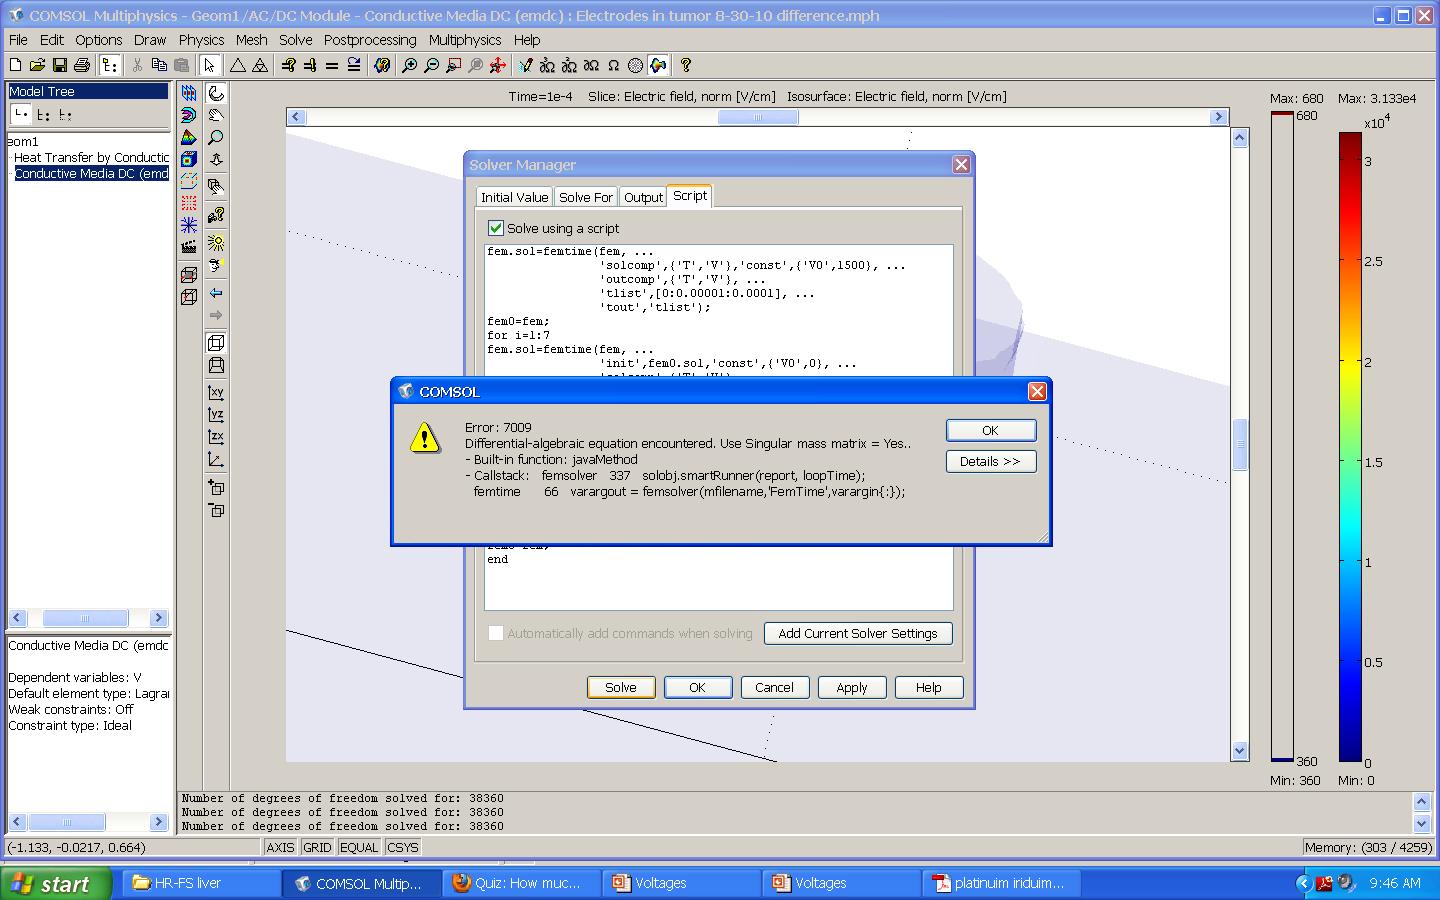
Task: Click Apply in Solver Manager
Action: pyautogui.click(x=851, y=687)
